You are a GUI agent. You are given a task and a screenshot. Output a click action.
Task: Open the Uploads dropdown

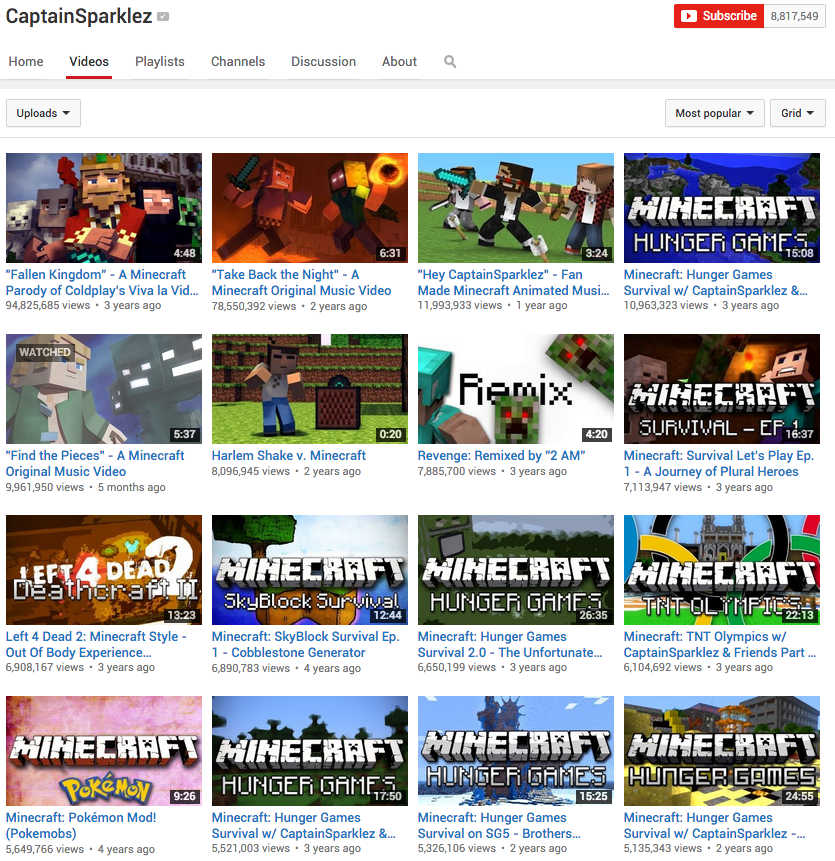pos(43,113)
